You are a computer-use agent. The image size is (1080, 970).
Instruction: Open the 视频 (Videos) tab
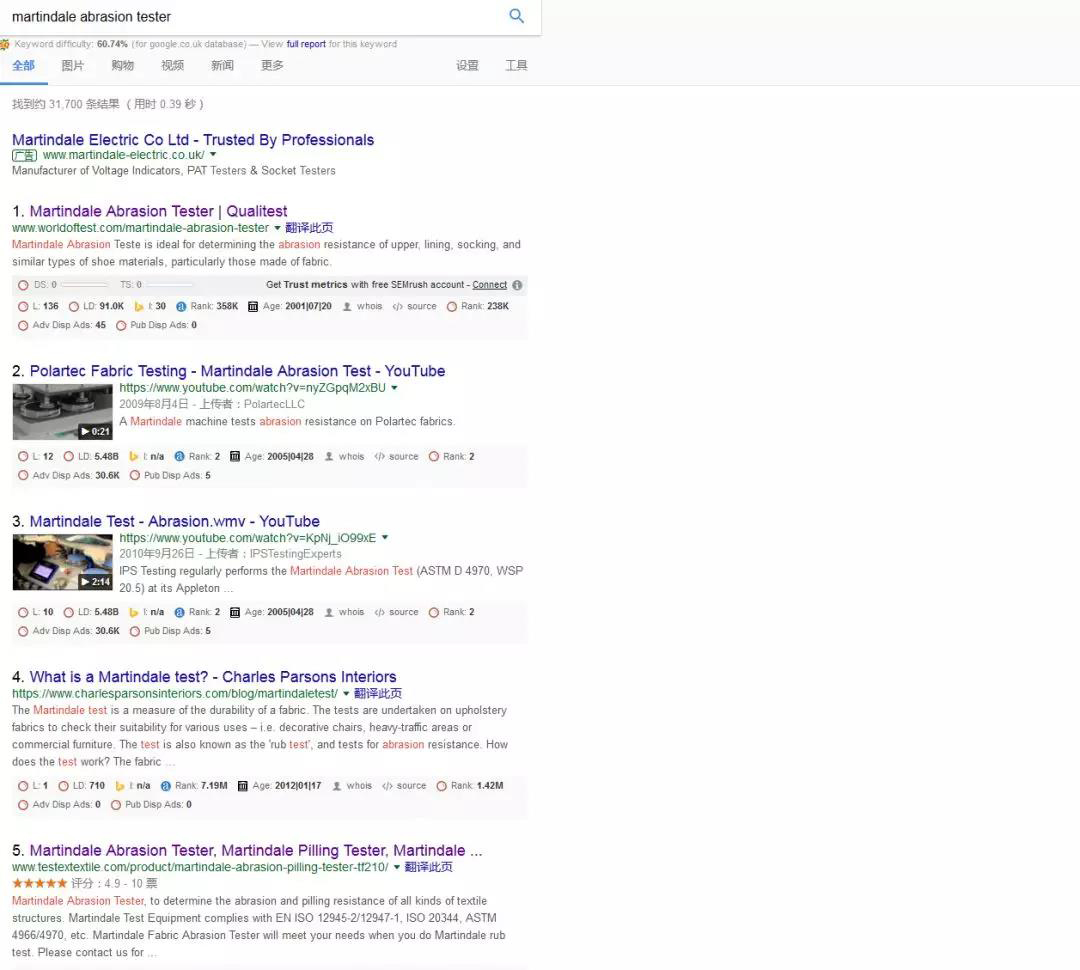point(172,66)
